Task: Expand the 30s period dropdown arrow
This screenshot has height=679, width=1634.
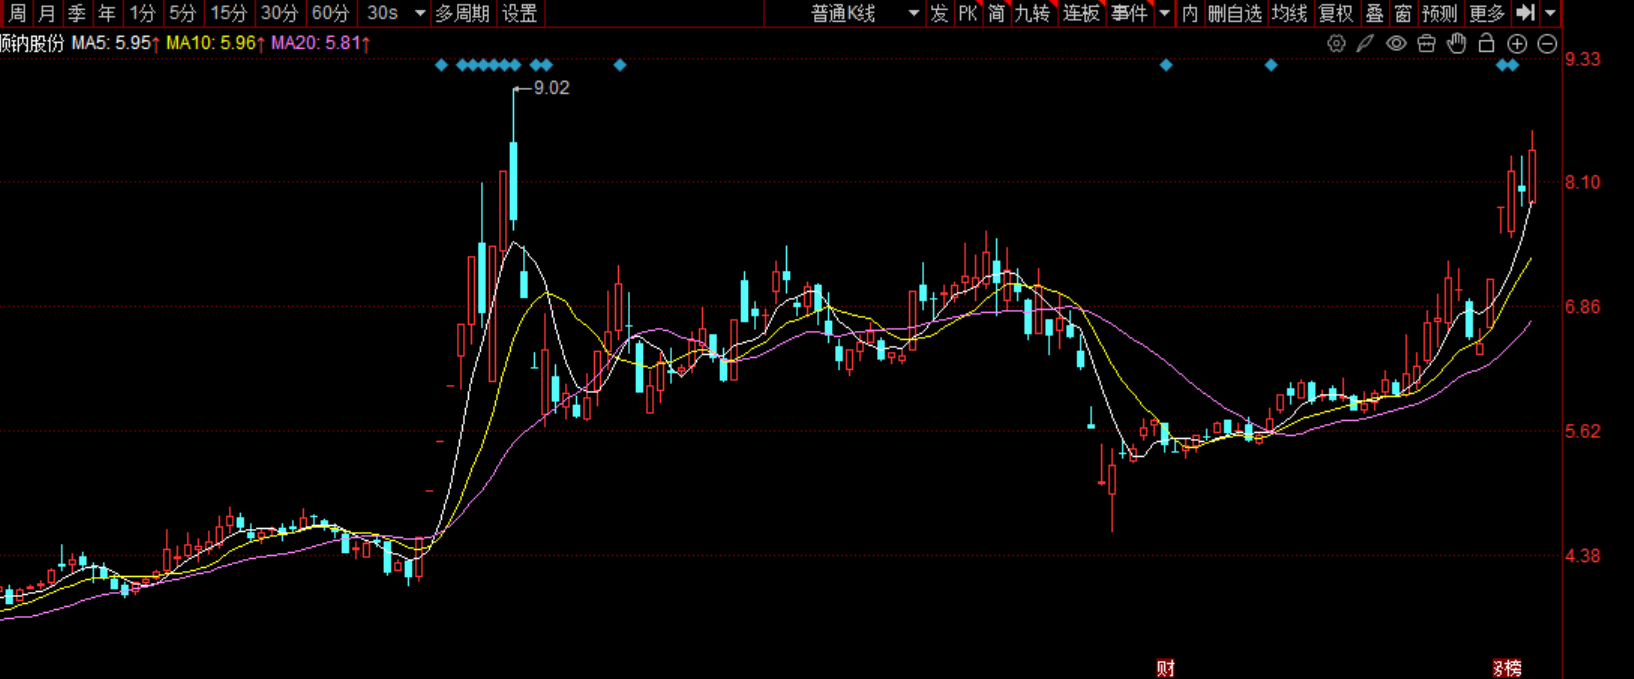Action: click(420, 13)
